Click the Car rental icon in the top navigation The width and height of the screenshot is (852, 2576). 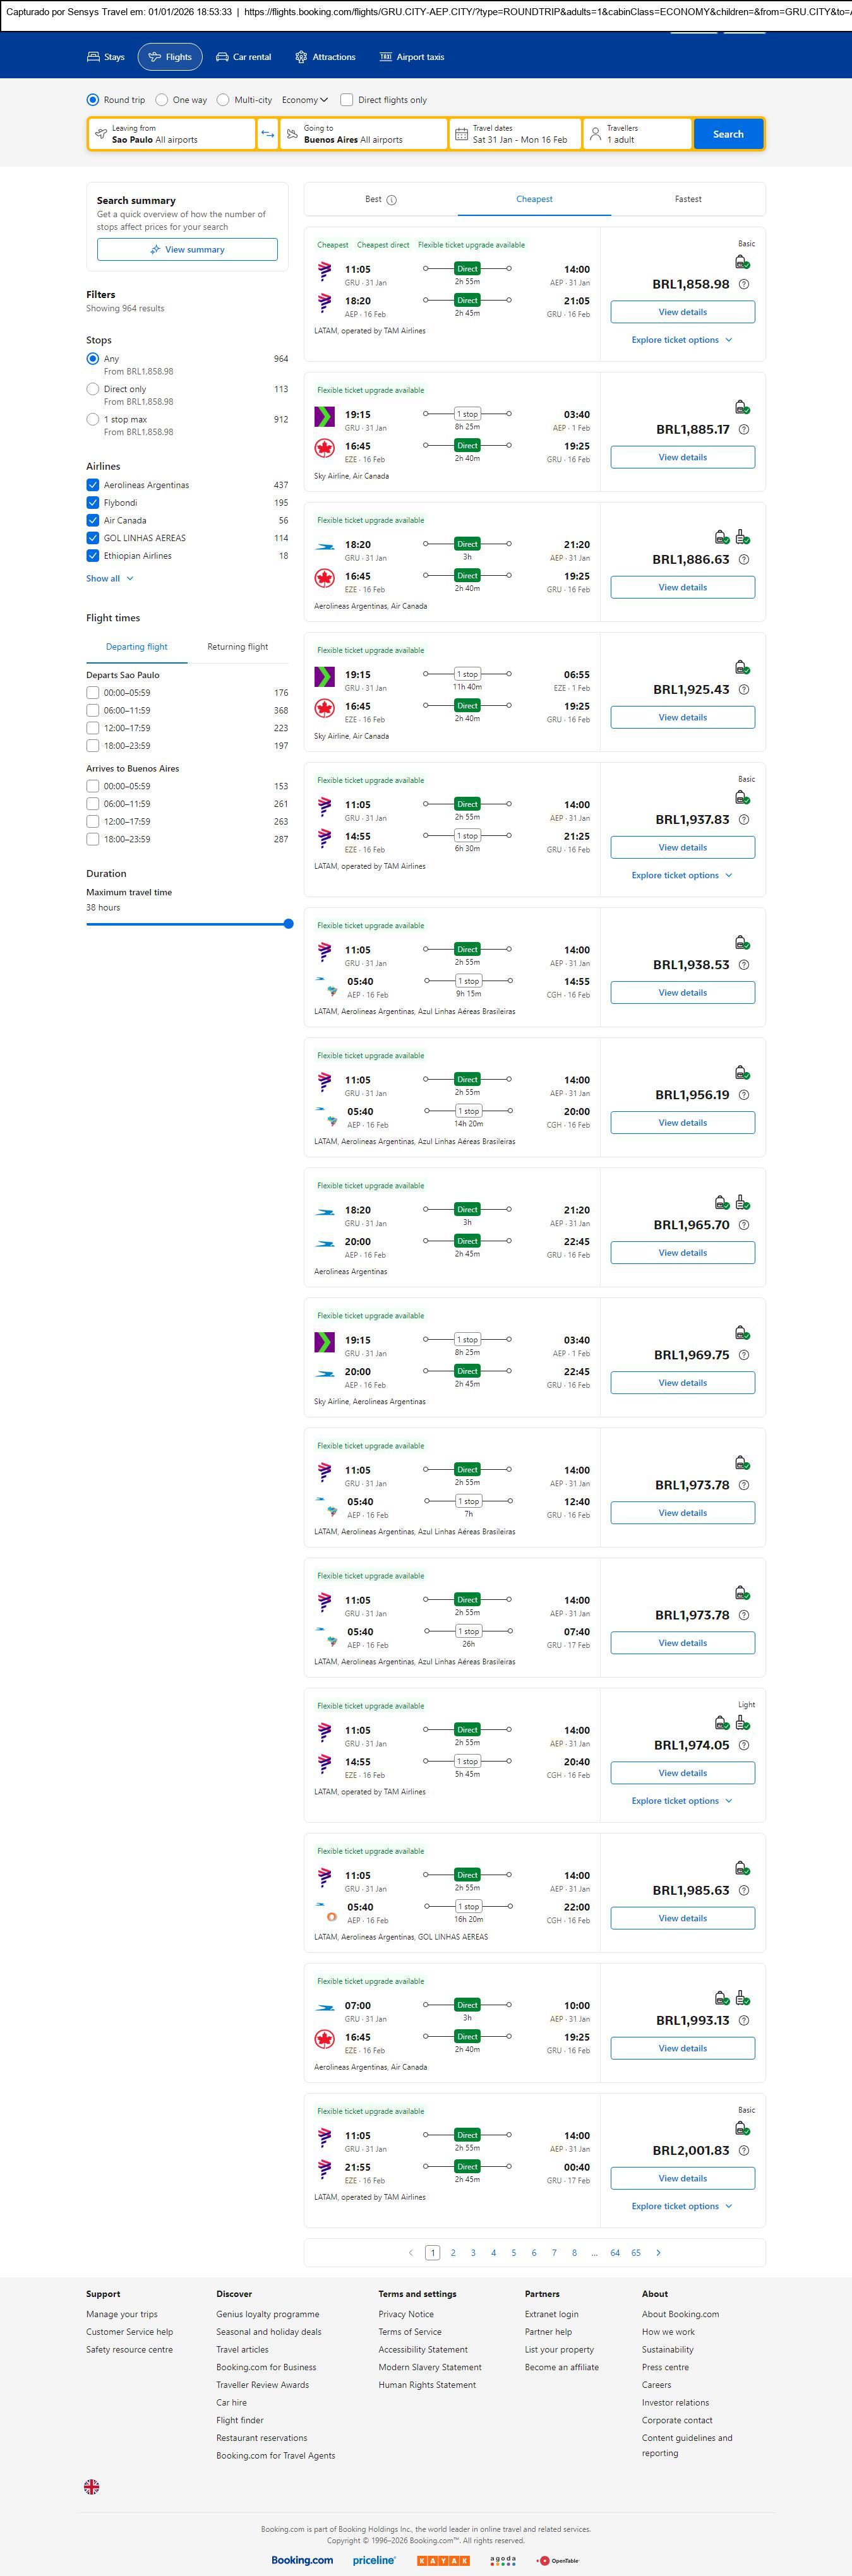coord(222,57)
